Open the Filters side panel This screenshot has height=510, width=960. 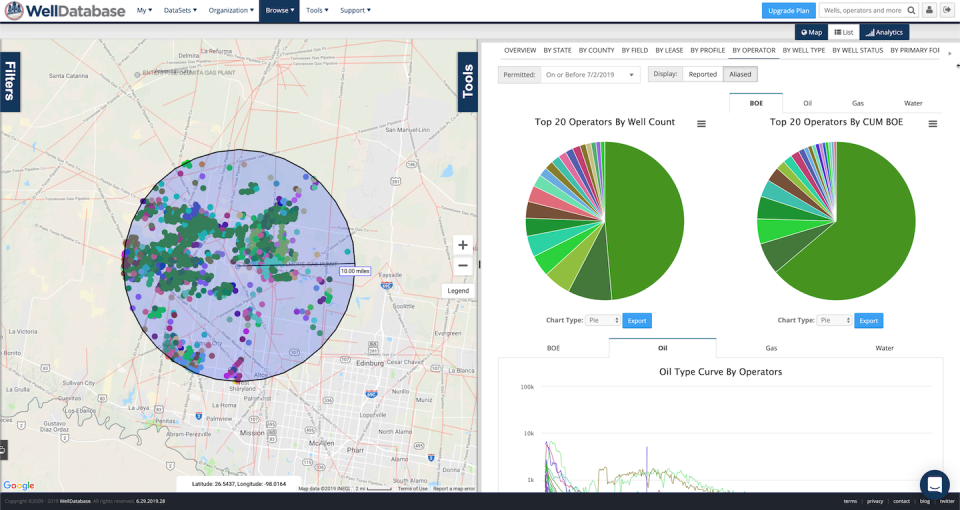coord(10,82)
